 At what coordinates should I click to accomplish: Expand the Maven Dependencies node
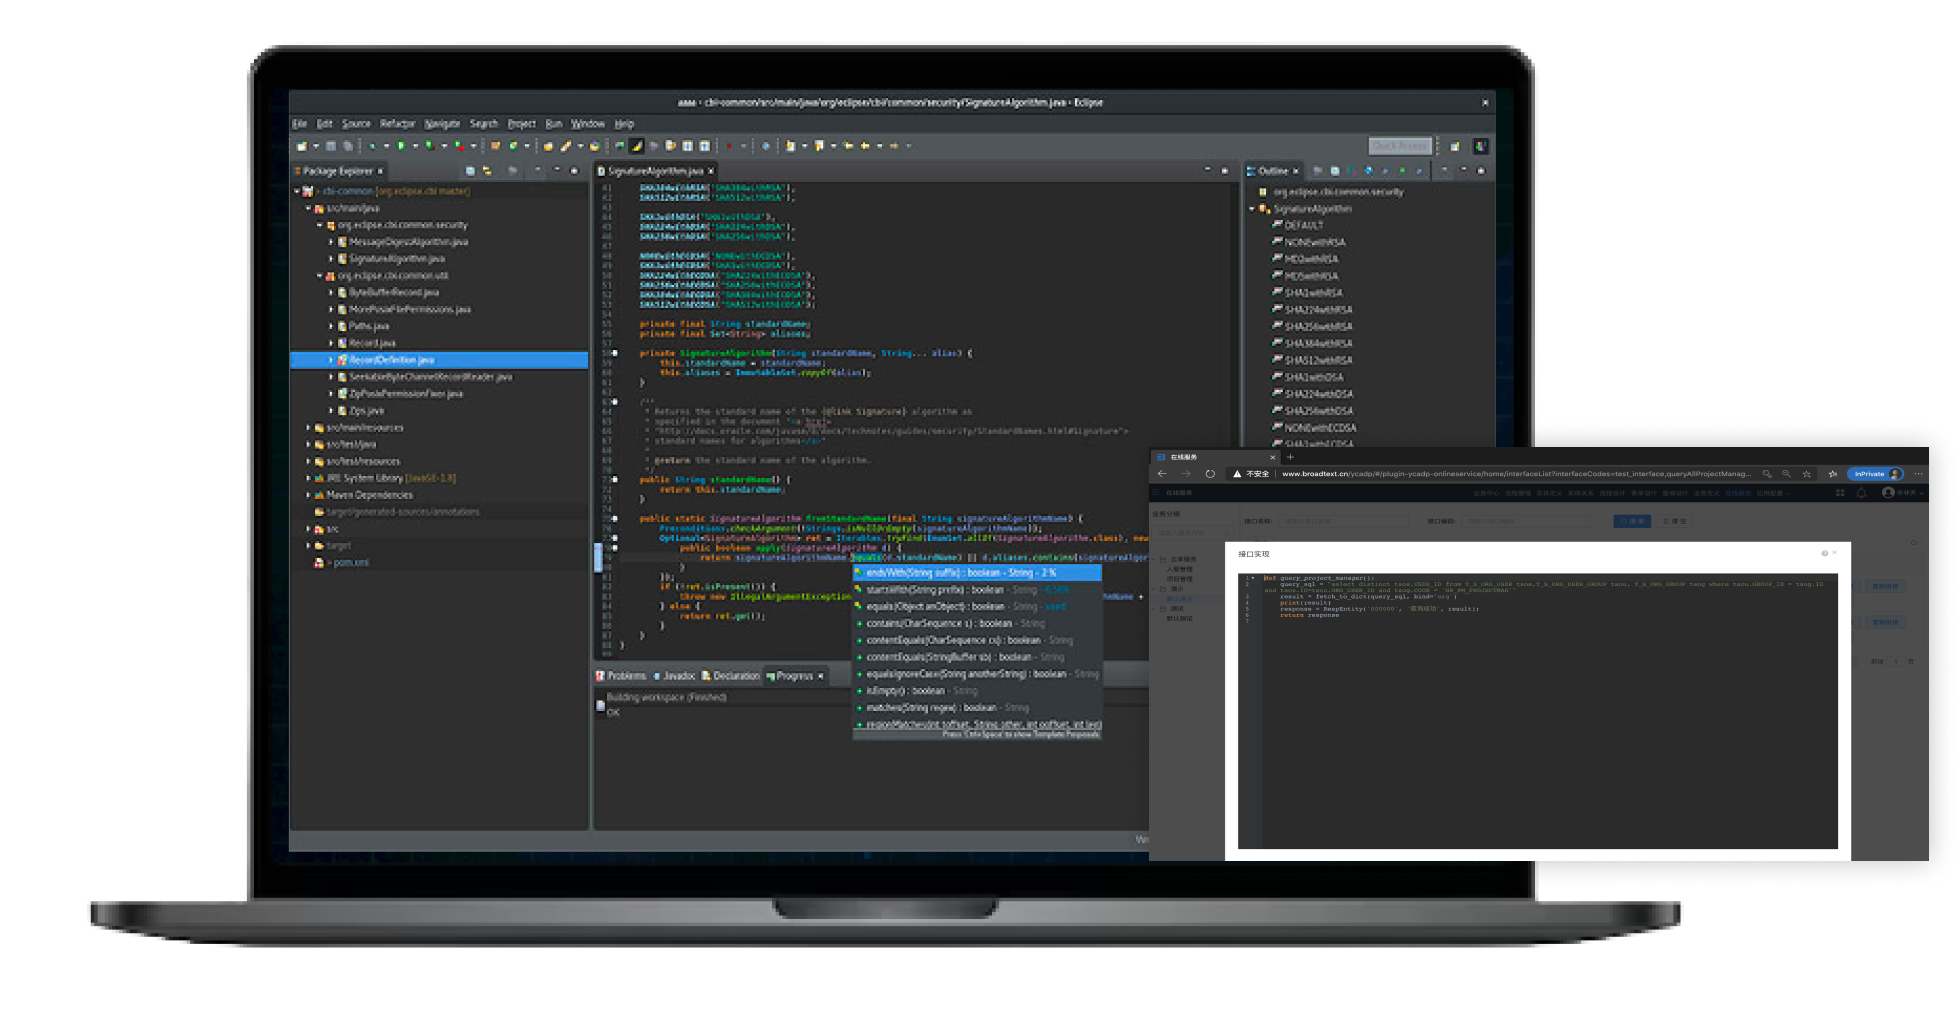coord(308,495)
